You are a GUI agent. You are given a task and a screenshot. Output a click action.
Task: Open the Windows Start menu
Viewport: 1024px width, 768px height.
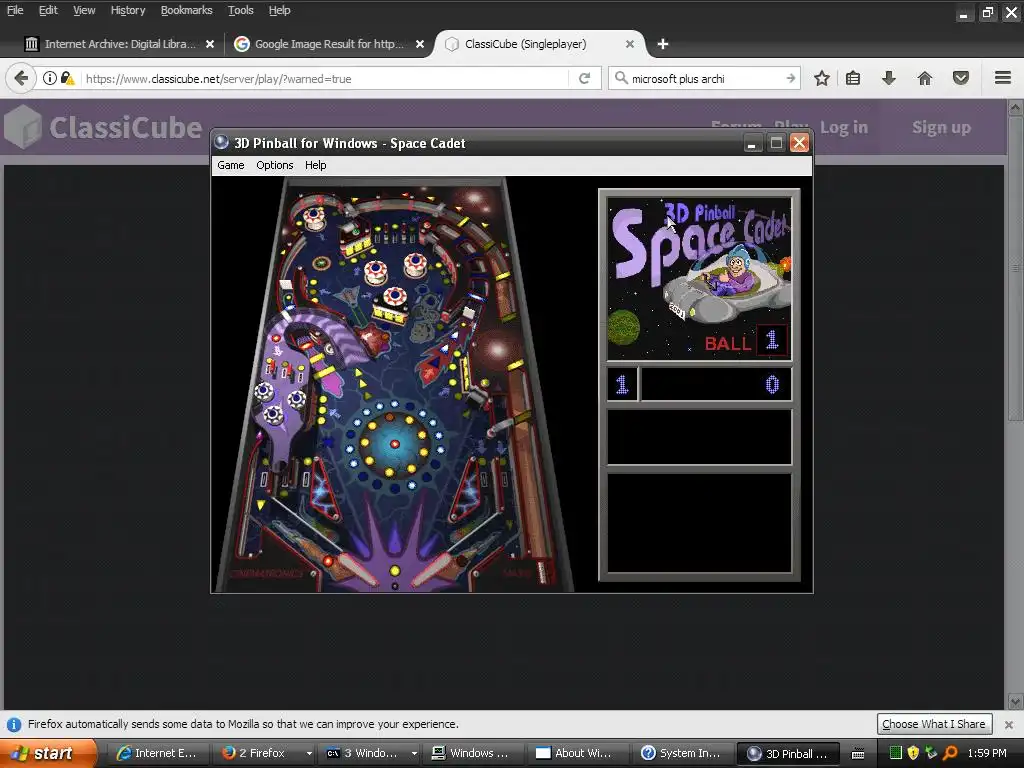pos(48,753)
